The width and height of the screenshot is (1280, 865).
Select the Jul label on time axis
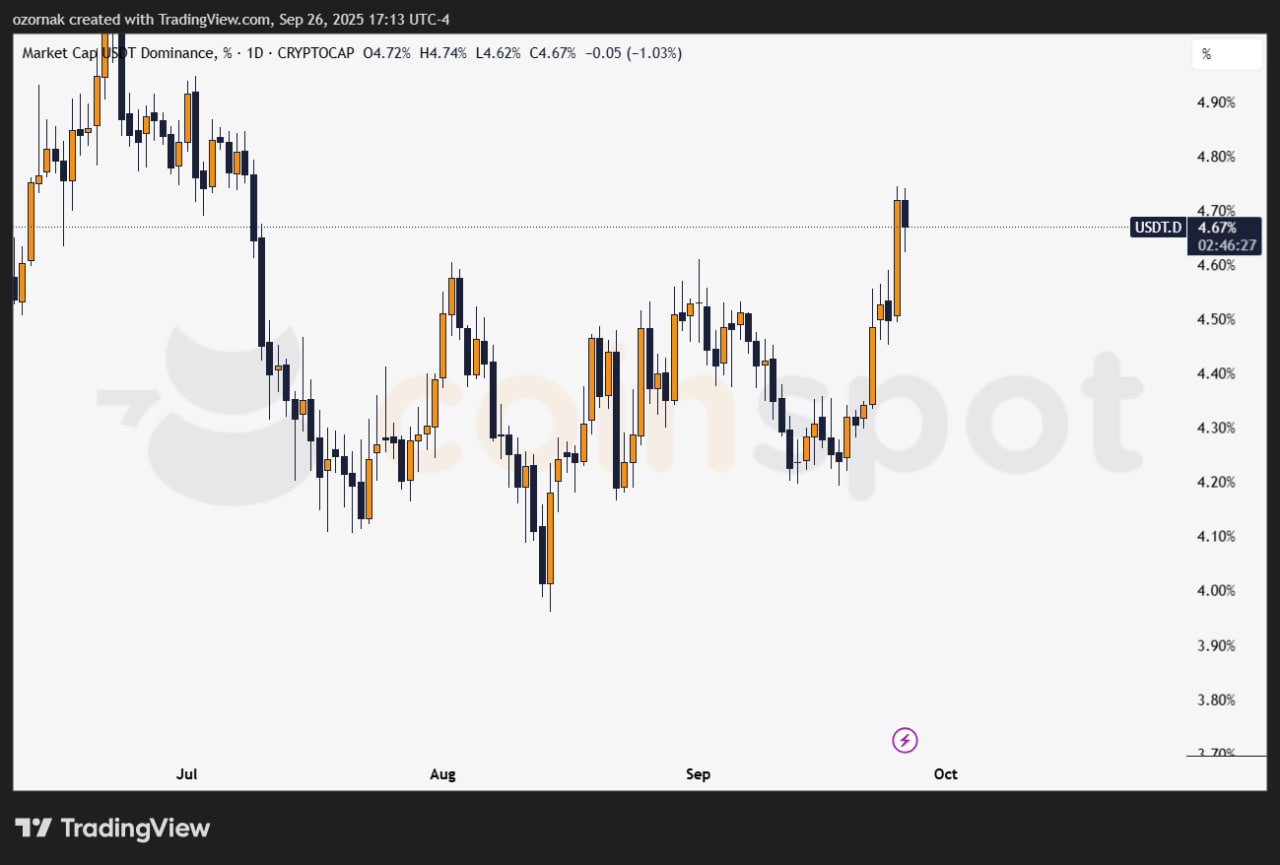tap(186, 774)
